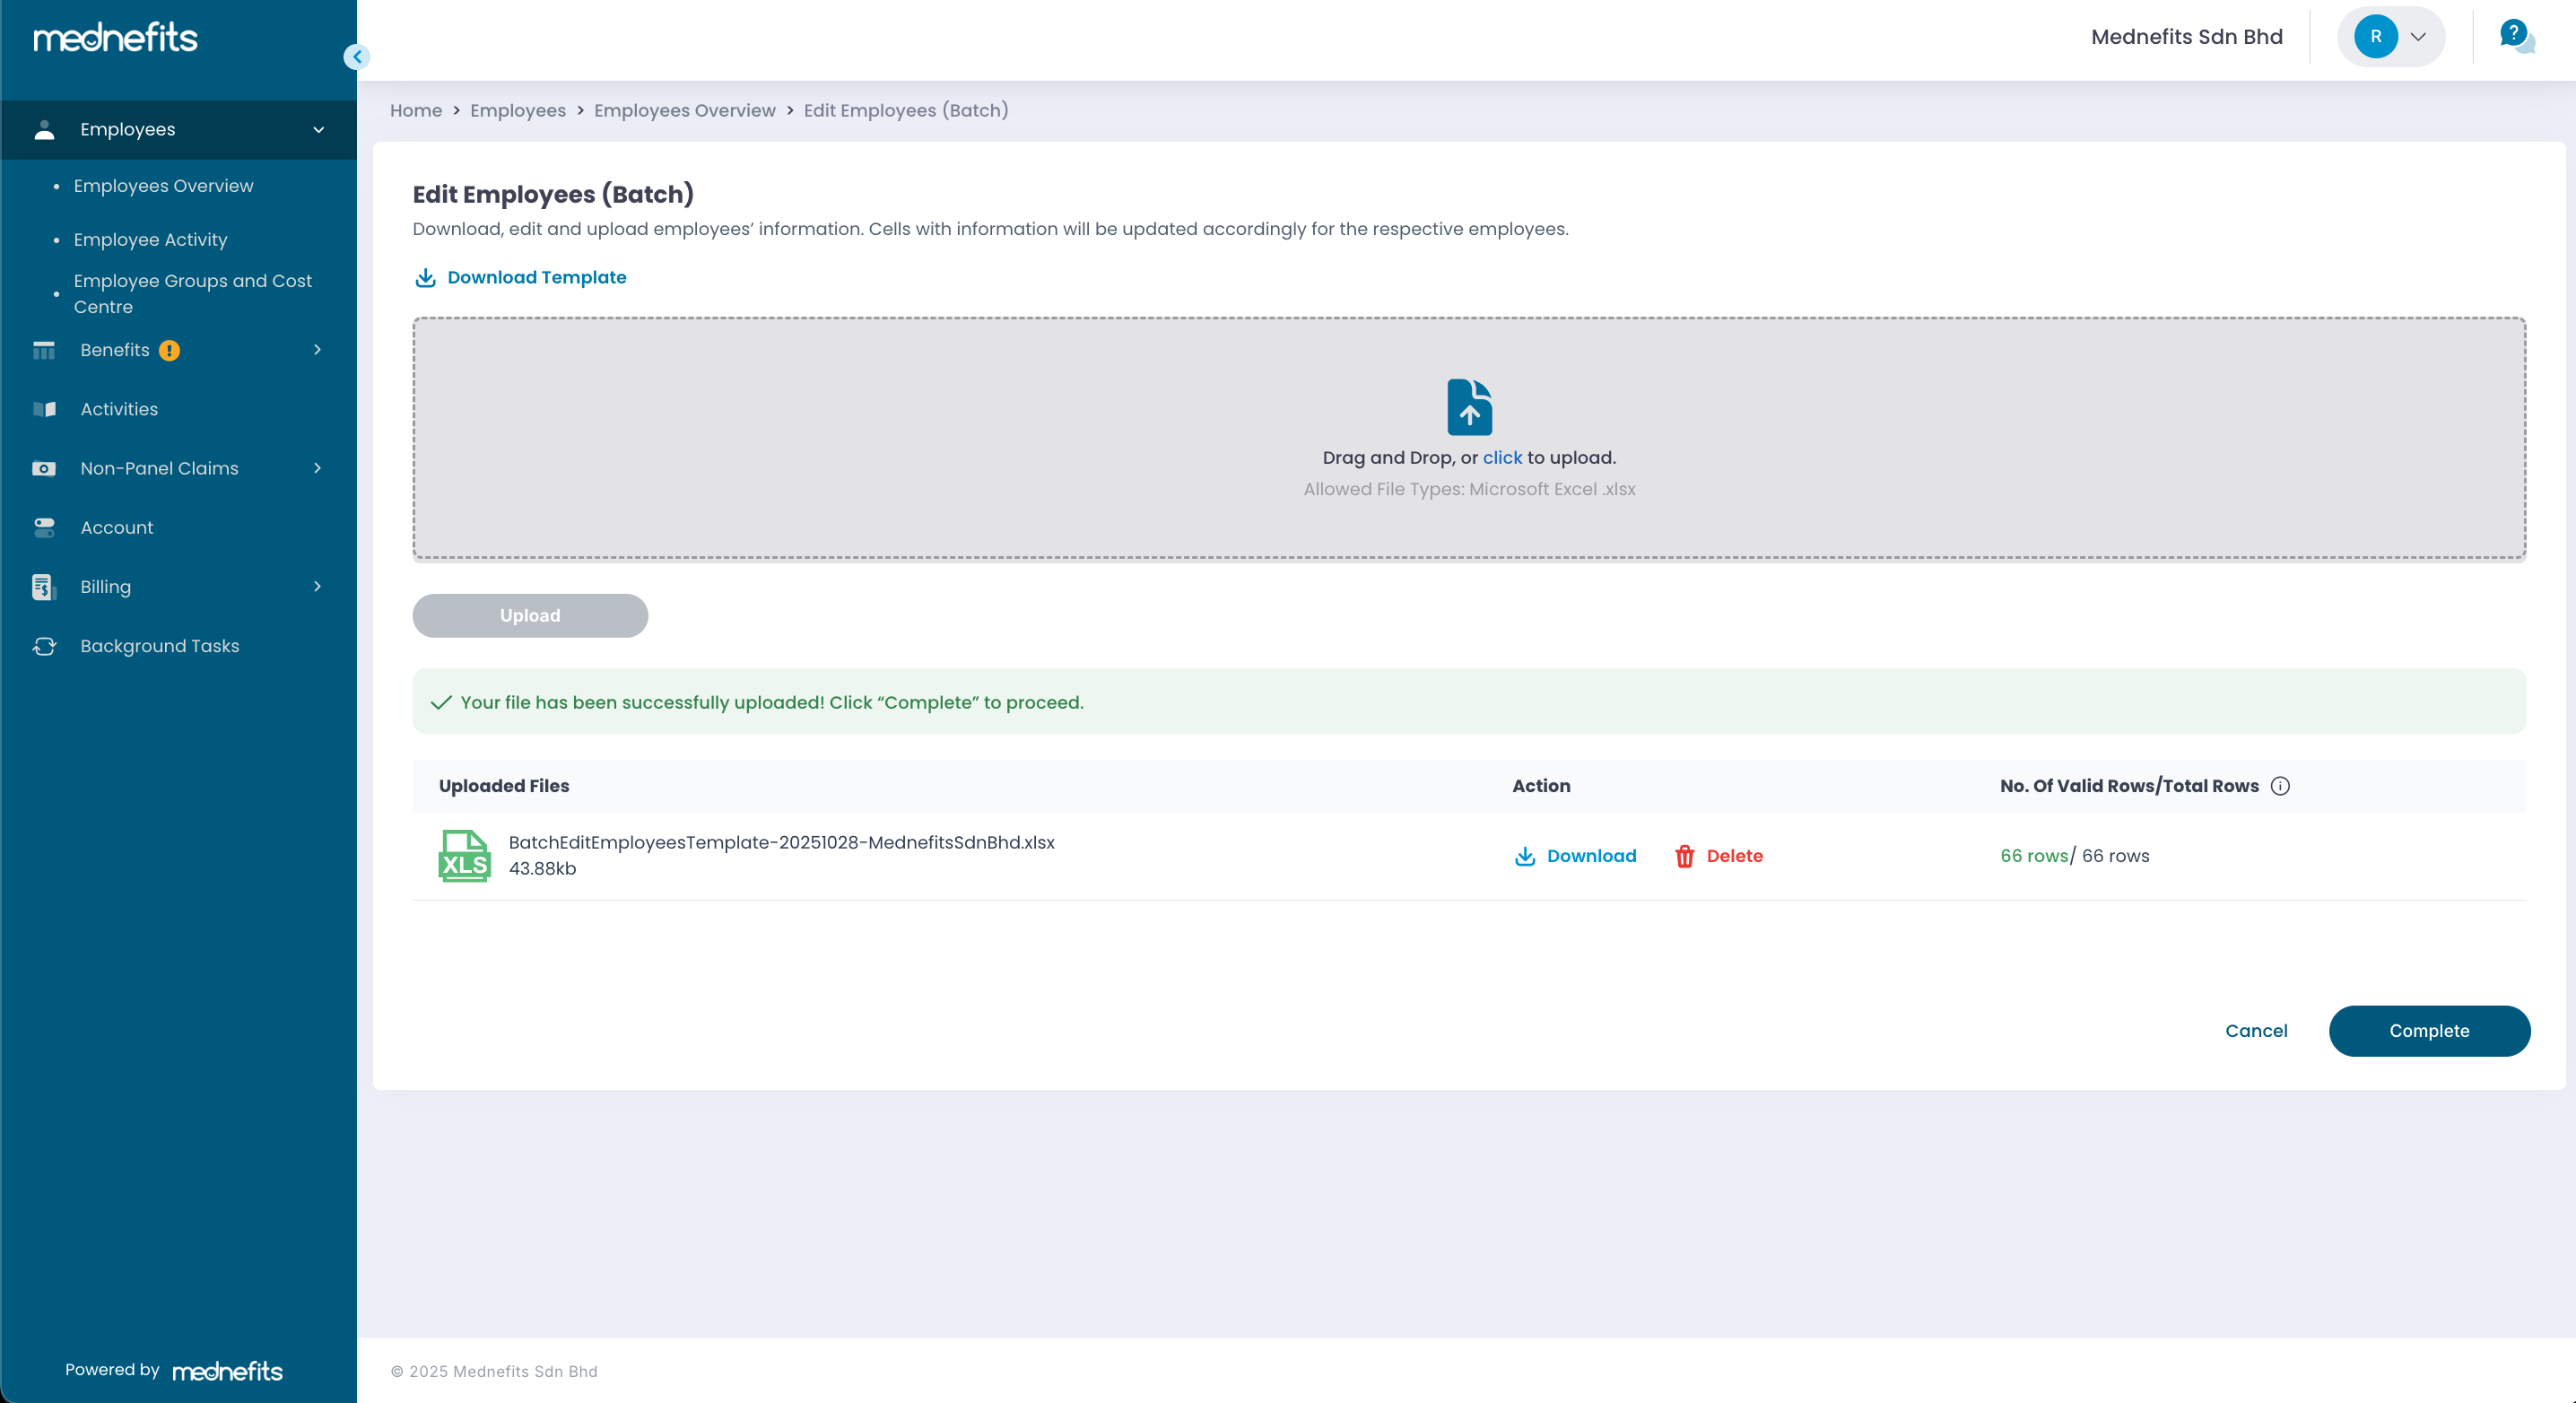Open Employee Activity menu item
Viewport: 2576px width, 1403px height.
150,240
